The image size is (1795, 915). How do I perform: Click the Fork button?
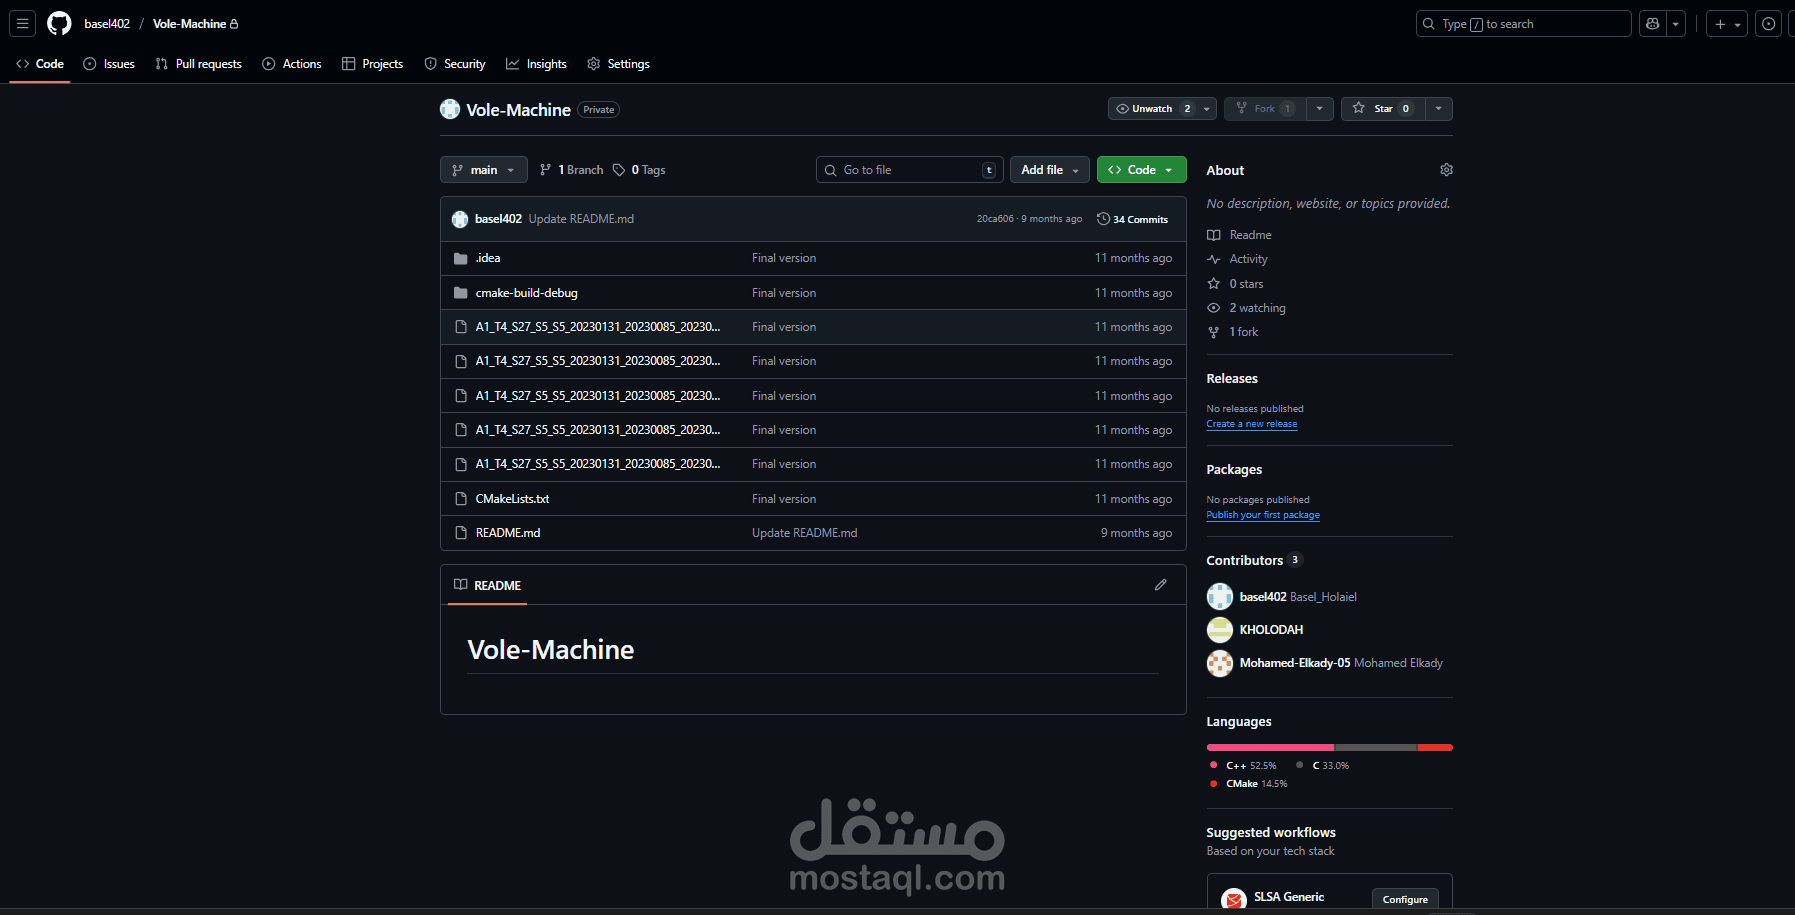pos(1265,108)
